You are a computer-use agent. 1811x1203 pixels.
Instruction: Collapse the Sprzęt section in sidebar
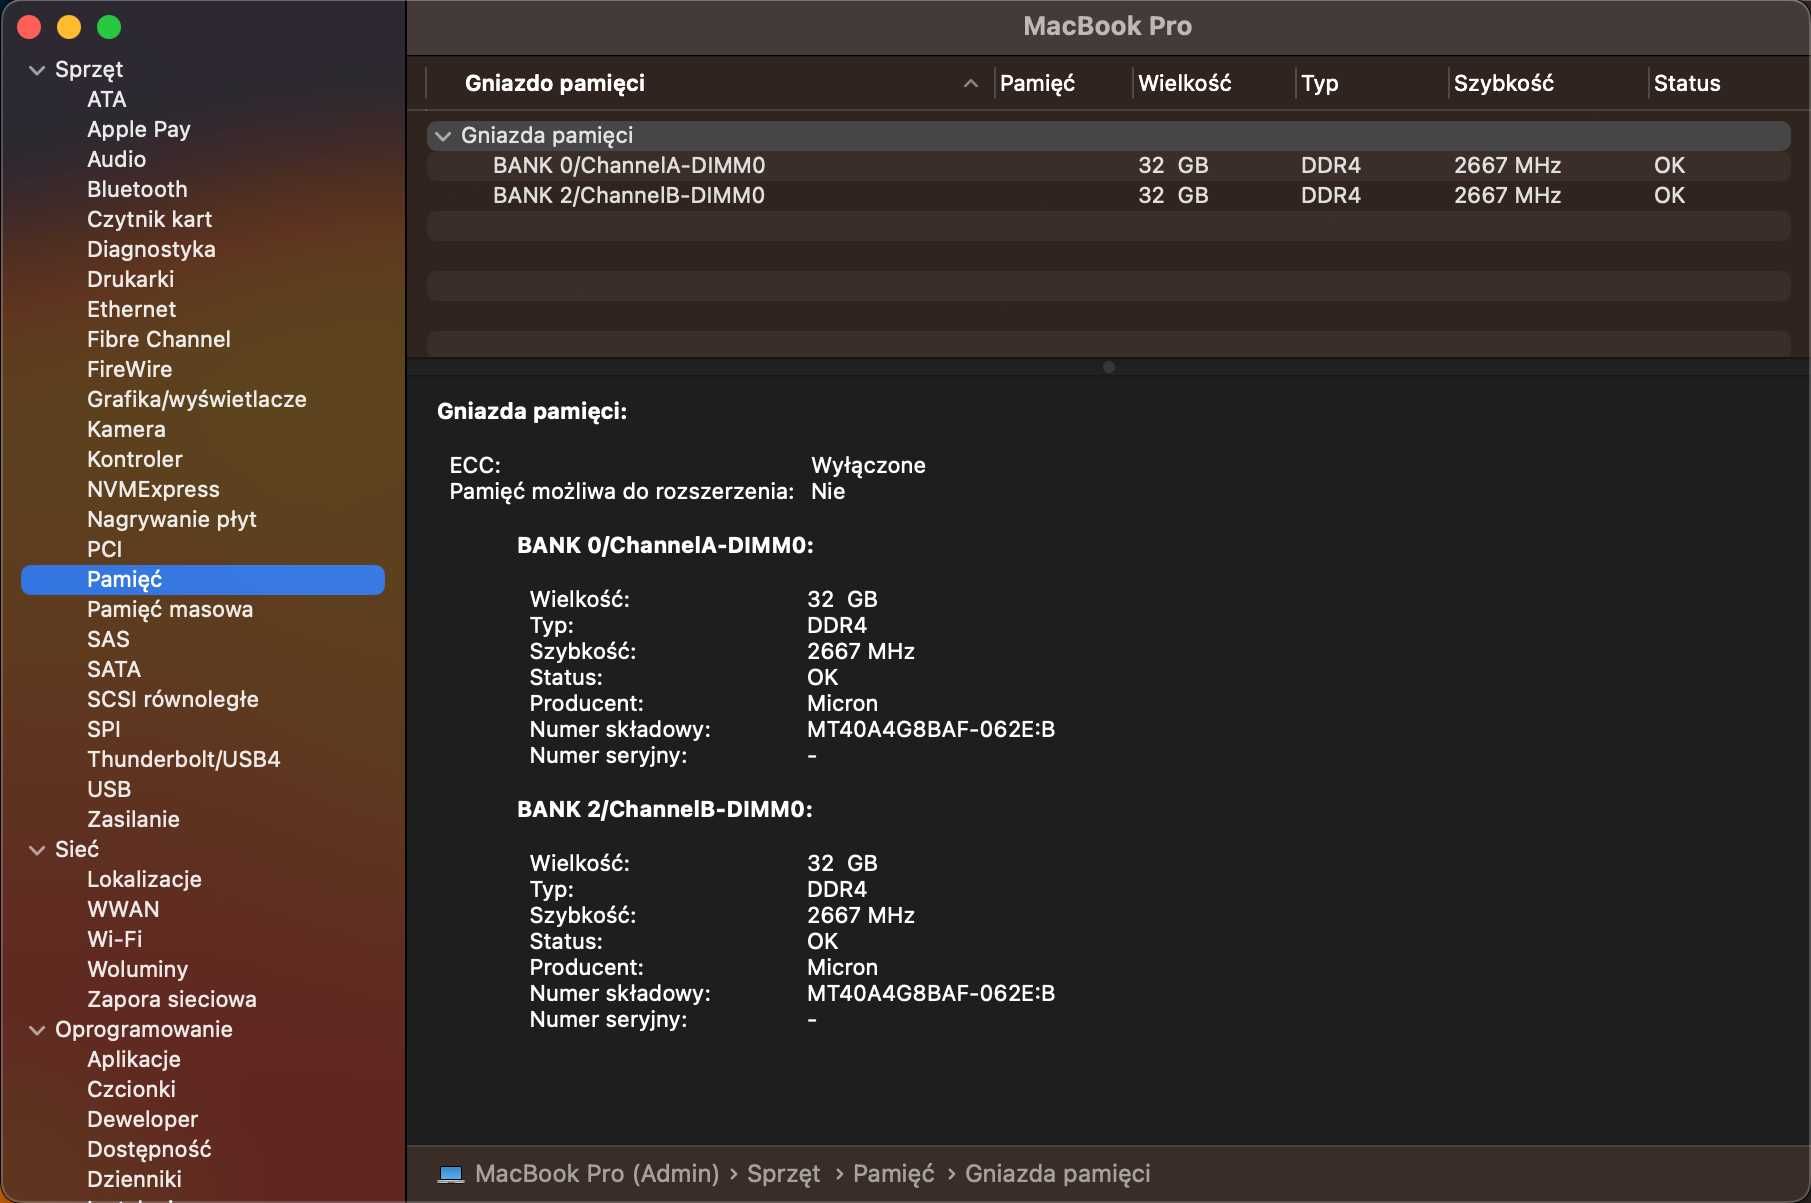click(37, 70)
